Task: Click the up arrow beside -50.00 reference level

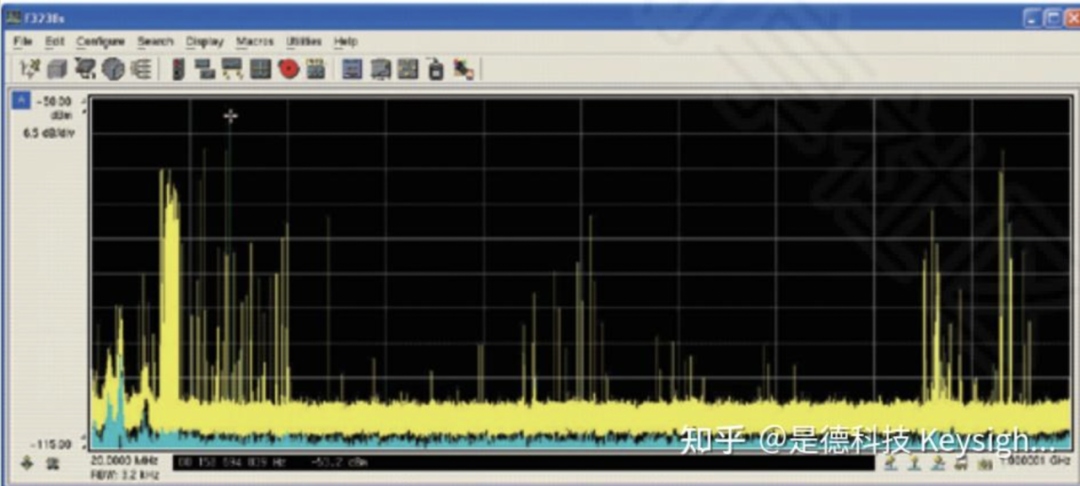Action: click(83, 99)
